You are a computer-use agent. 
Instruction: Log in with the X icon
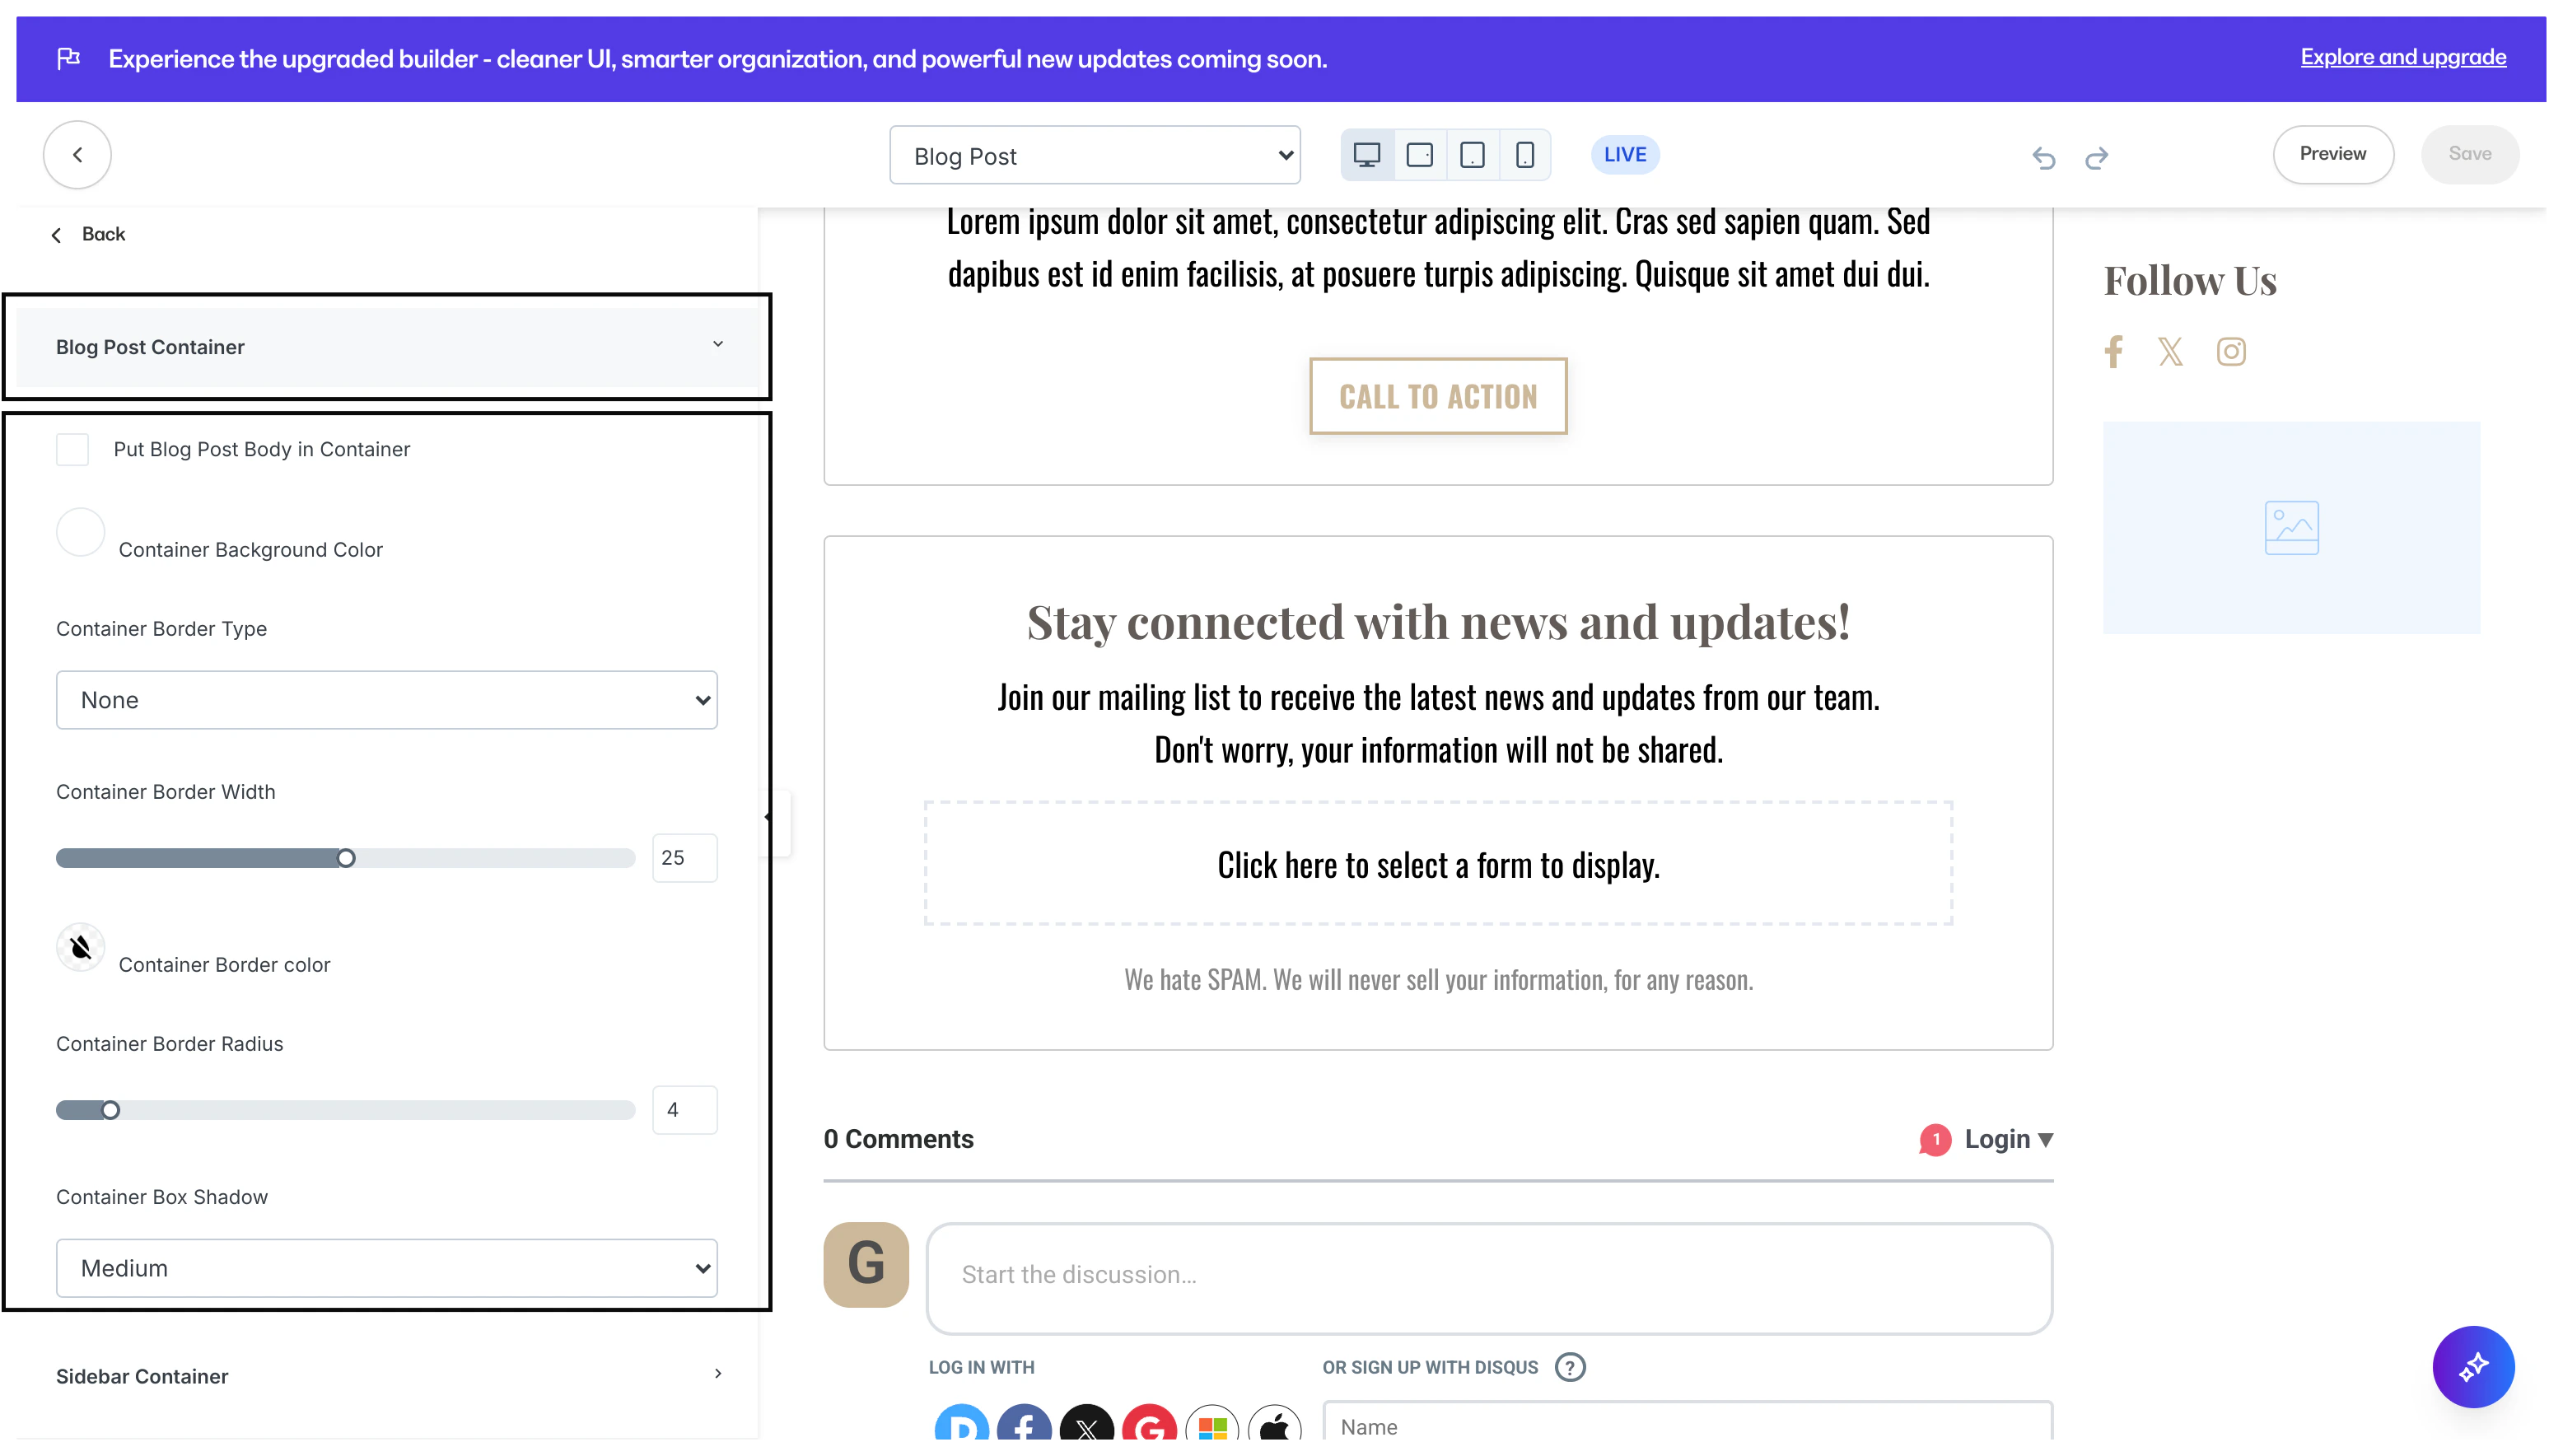[1086, 1428]
